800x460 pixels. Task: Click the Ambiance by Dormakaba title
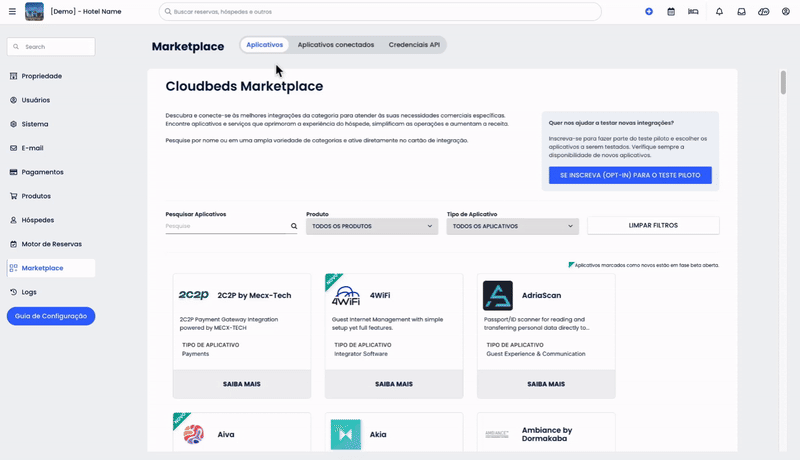point(547,435)
